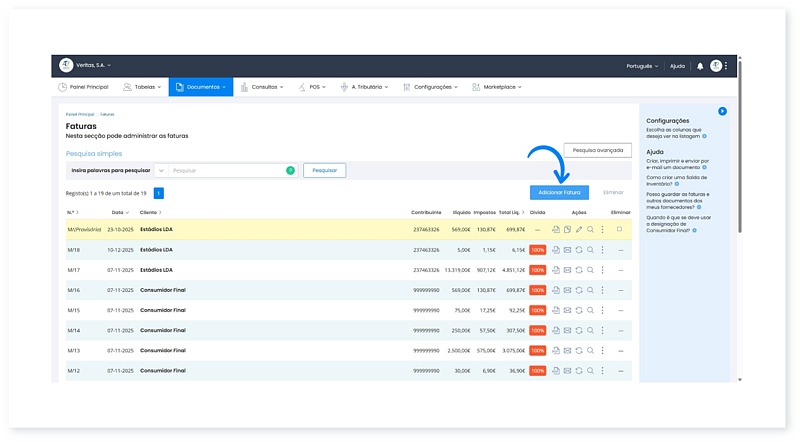Collapse side panel with blue arrow icon
Image resolution: width=800 pixels, height=442 pixels.
tap(722, 111)
